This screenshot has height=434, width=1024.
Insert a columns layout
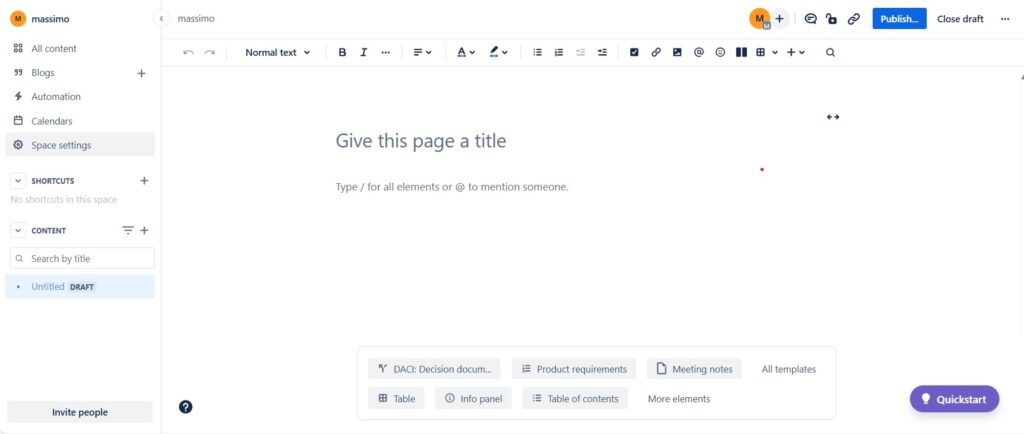pyautogui.click(x=741, y=52)
